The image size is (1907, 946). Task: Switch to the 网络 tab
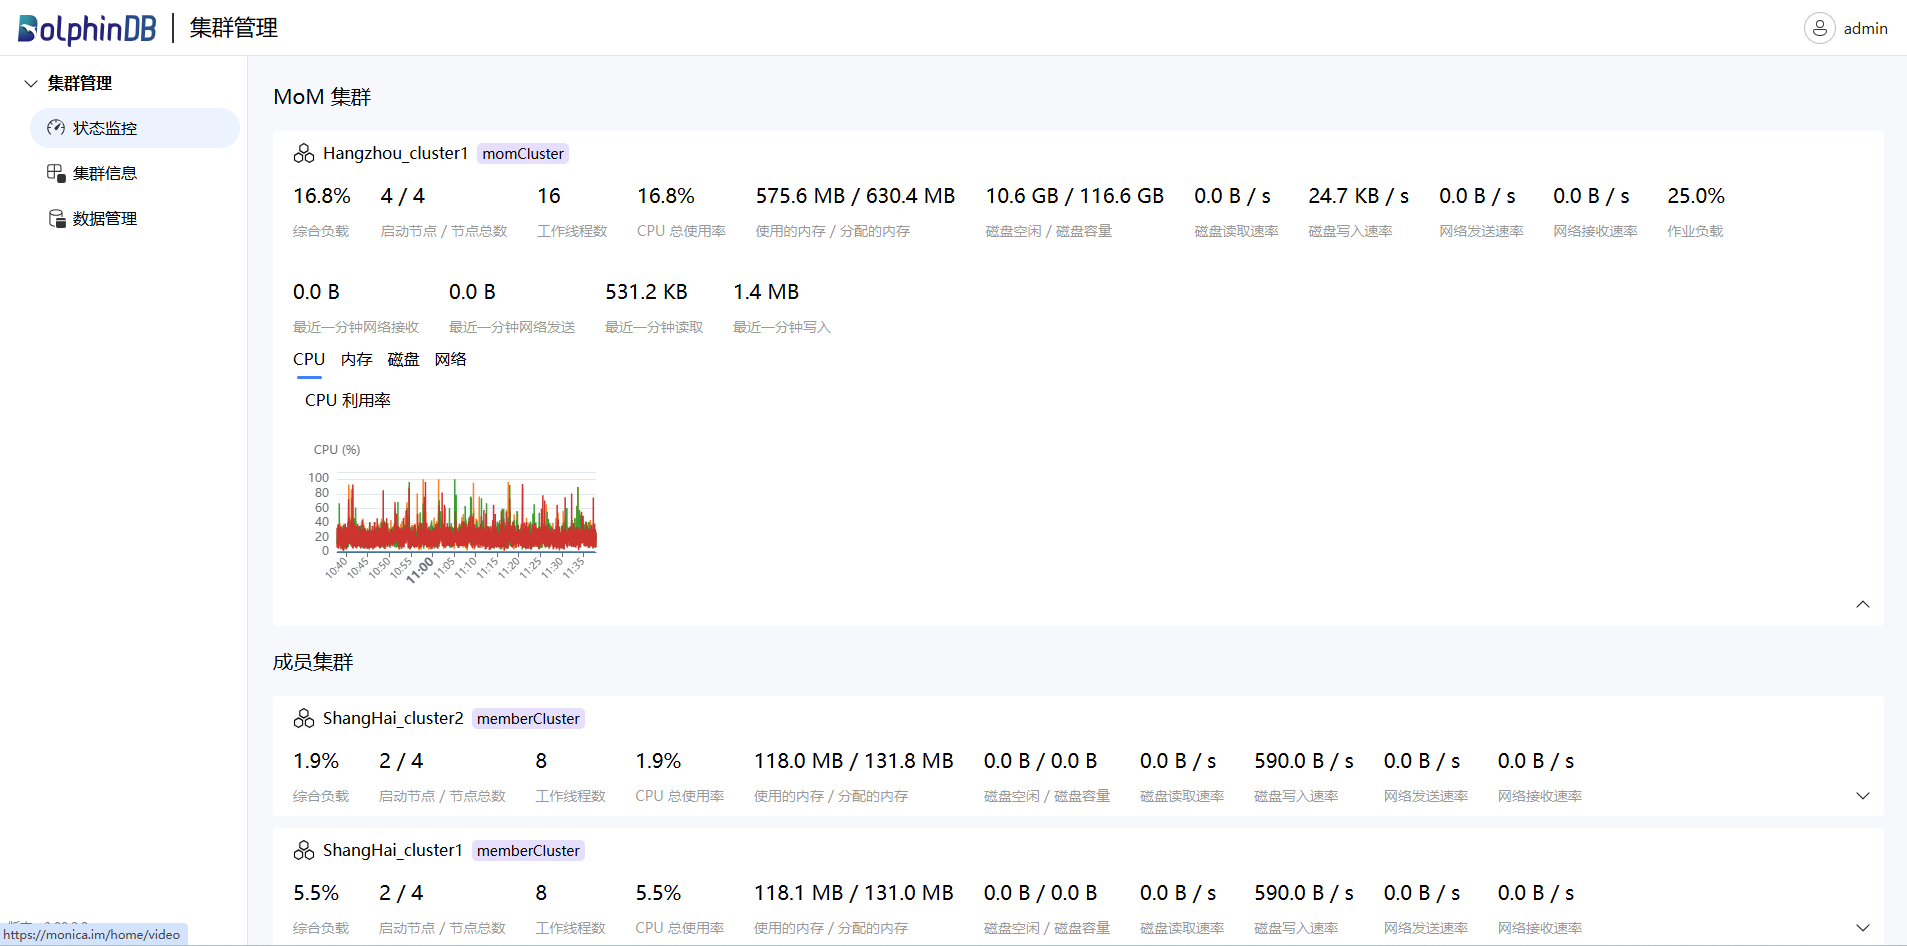tap(450, 359)
